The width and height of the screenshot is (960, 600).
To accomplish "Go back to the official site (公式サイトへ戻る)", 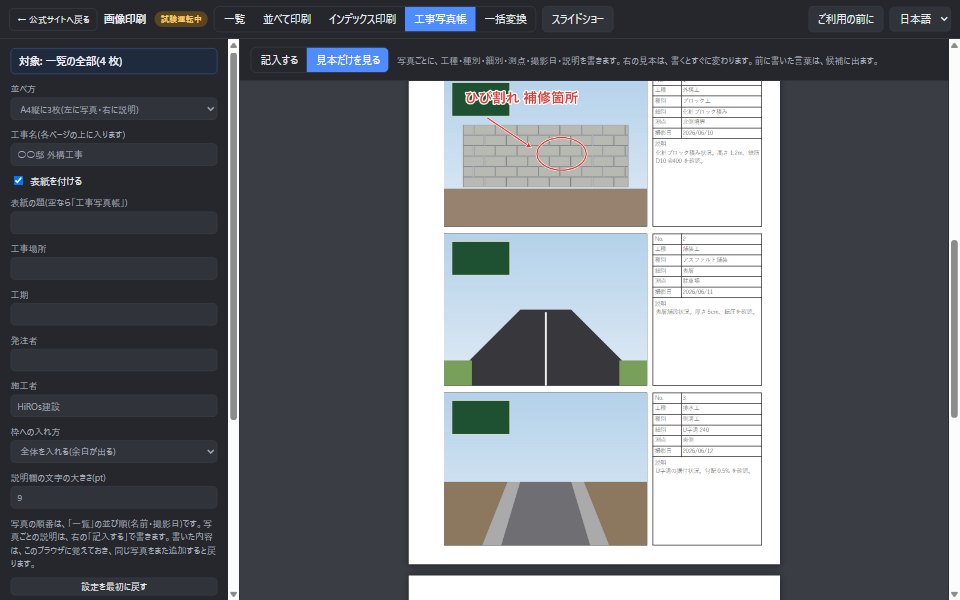I will point(53,20).
